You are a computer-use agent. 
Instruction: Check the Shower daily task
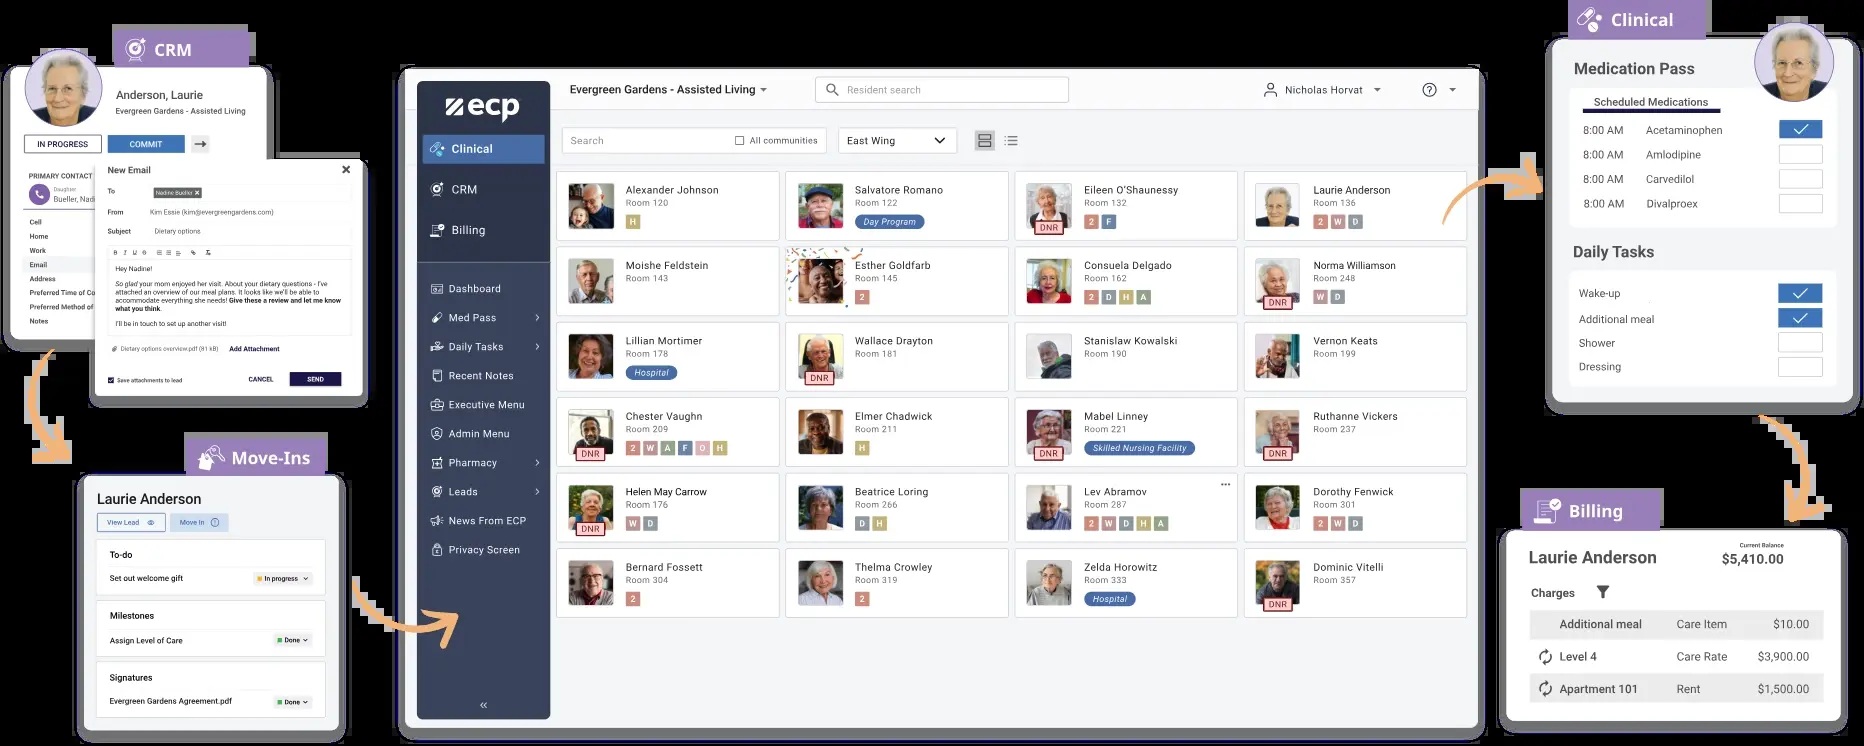(1800, 343)
